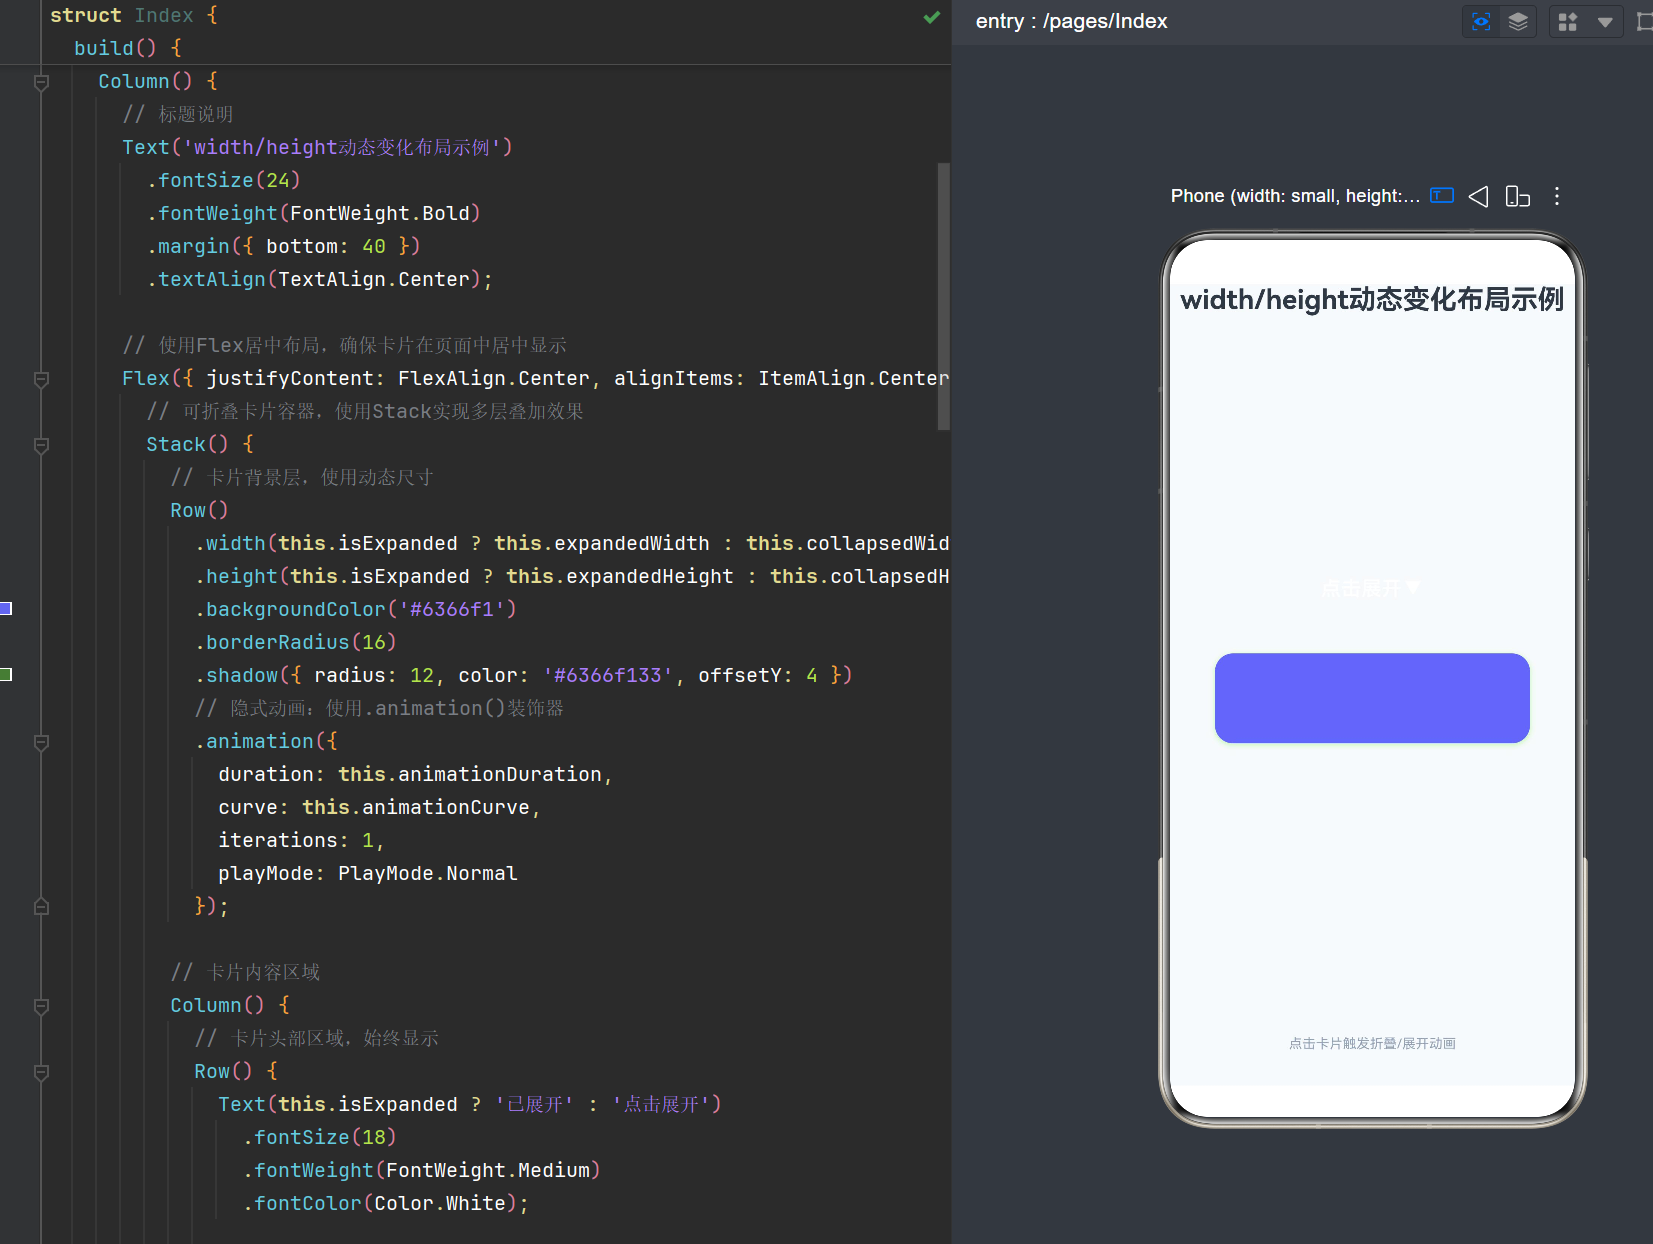Open the component layers view icon
The height and width of the screenshot is (1244, 1653).
[x=1518, y=21]
